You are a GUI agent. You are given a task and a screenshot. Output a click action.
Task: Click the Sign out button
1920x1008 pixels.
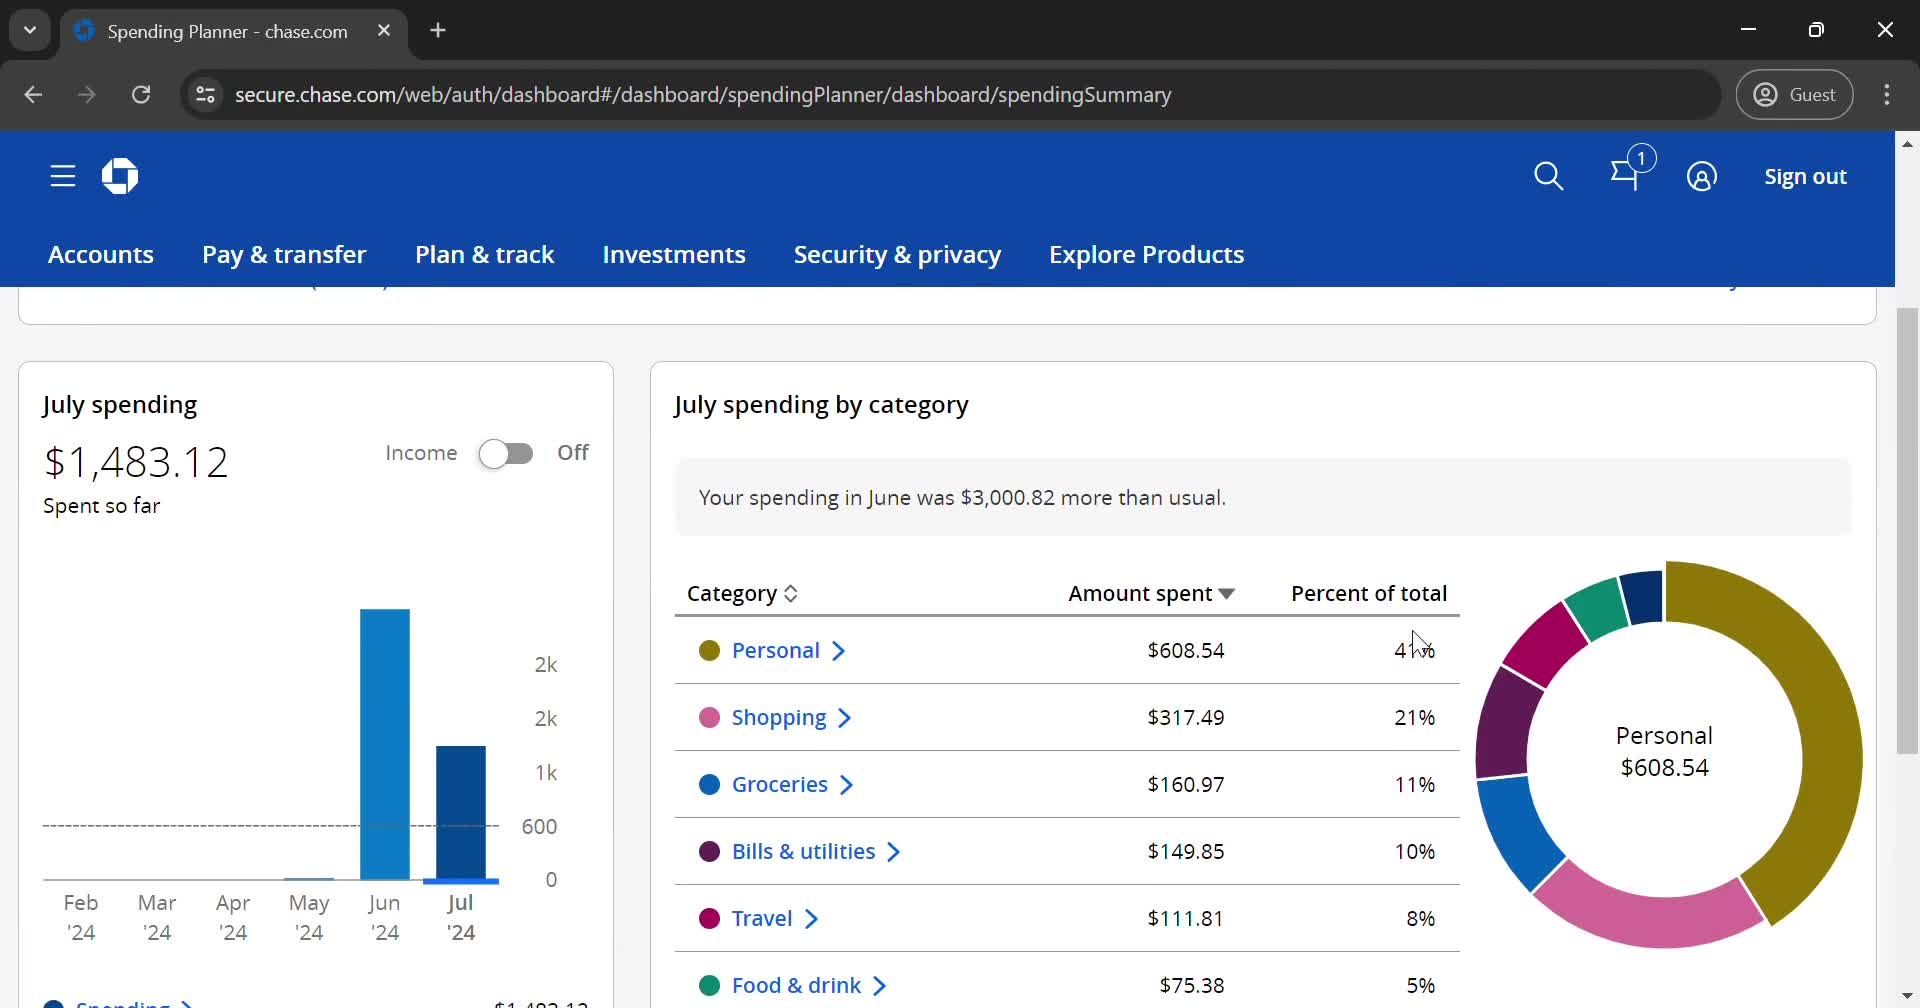(x=1804, y=176)
